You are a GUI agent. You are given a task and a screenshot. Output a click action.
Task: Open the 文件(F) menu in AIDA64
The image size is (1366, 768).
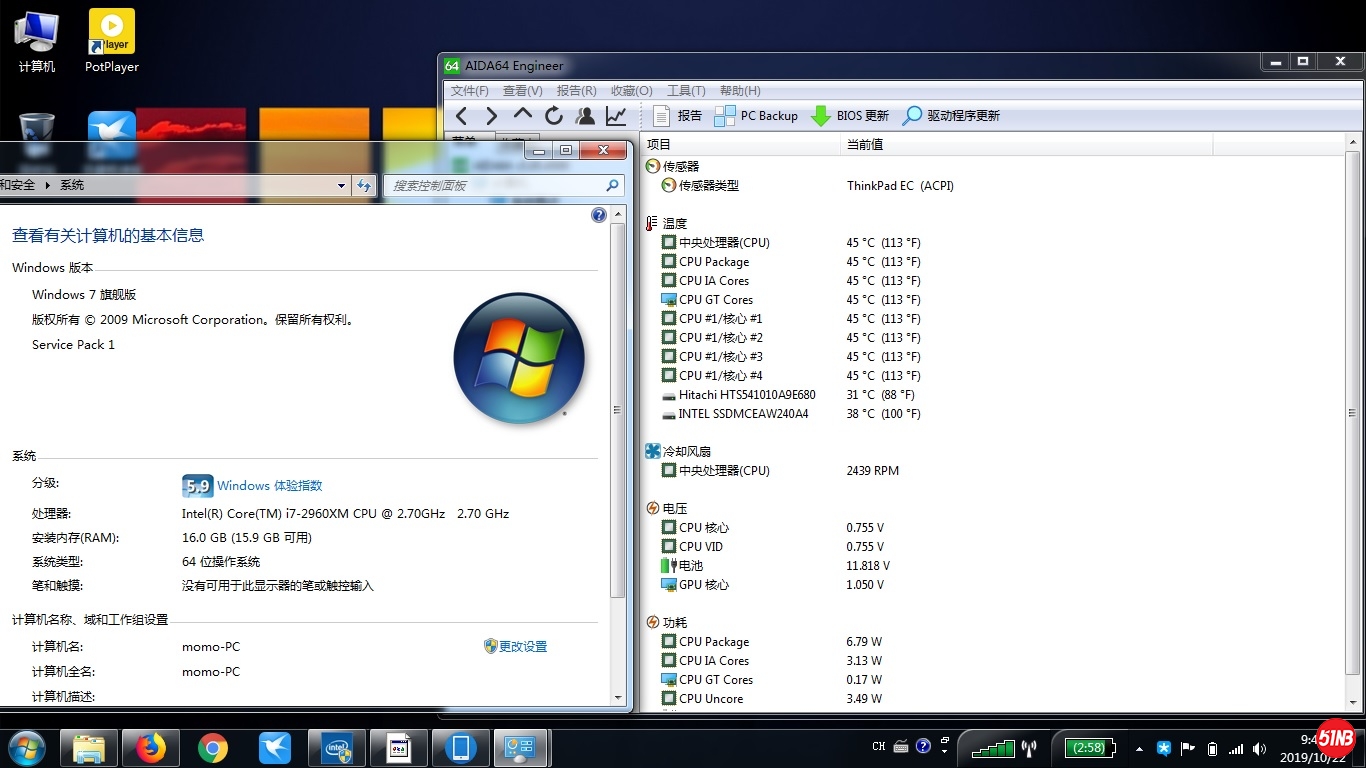(470, 91)
